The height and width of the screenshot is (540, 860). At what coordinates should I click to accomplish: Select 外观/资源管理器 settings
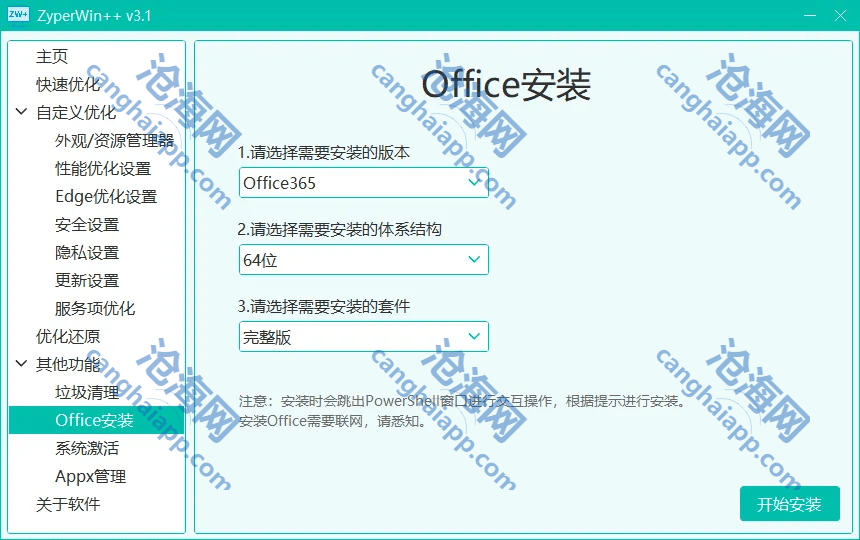coord(114,141)
